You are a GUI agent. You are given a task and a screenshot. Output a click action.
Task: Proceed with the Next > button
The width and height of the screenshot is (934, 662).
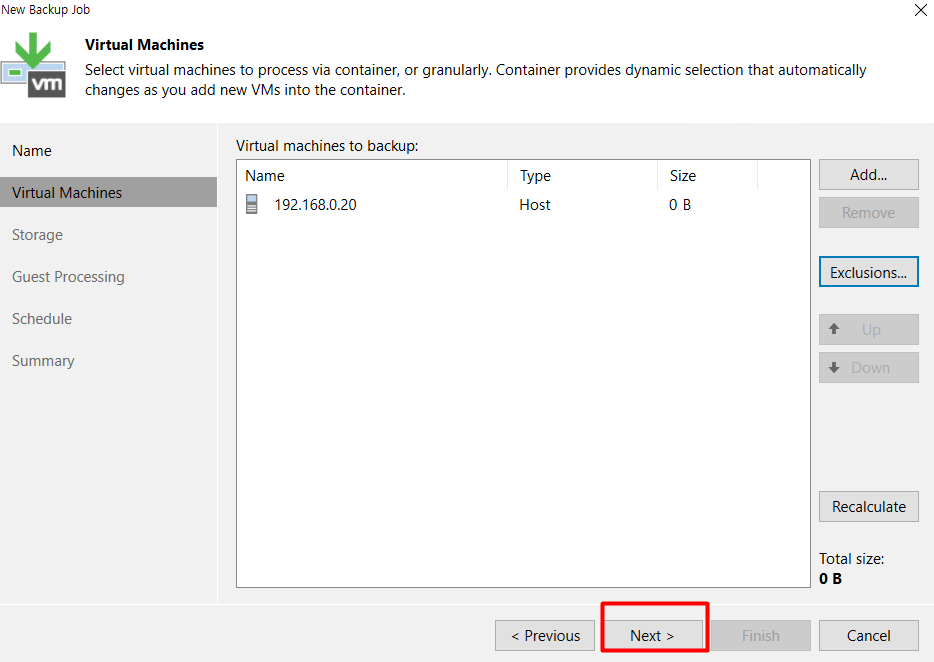653,636
